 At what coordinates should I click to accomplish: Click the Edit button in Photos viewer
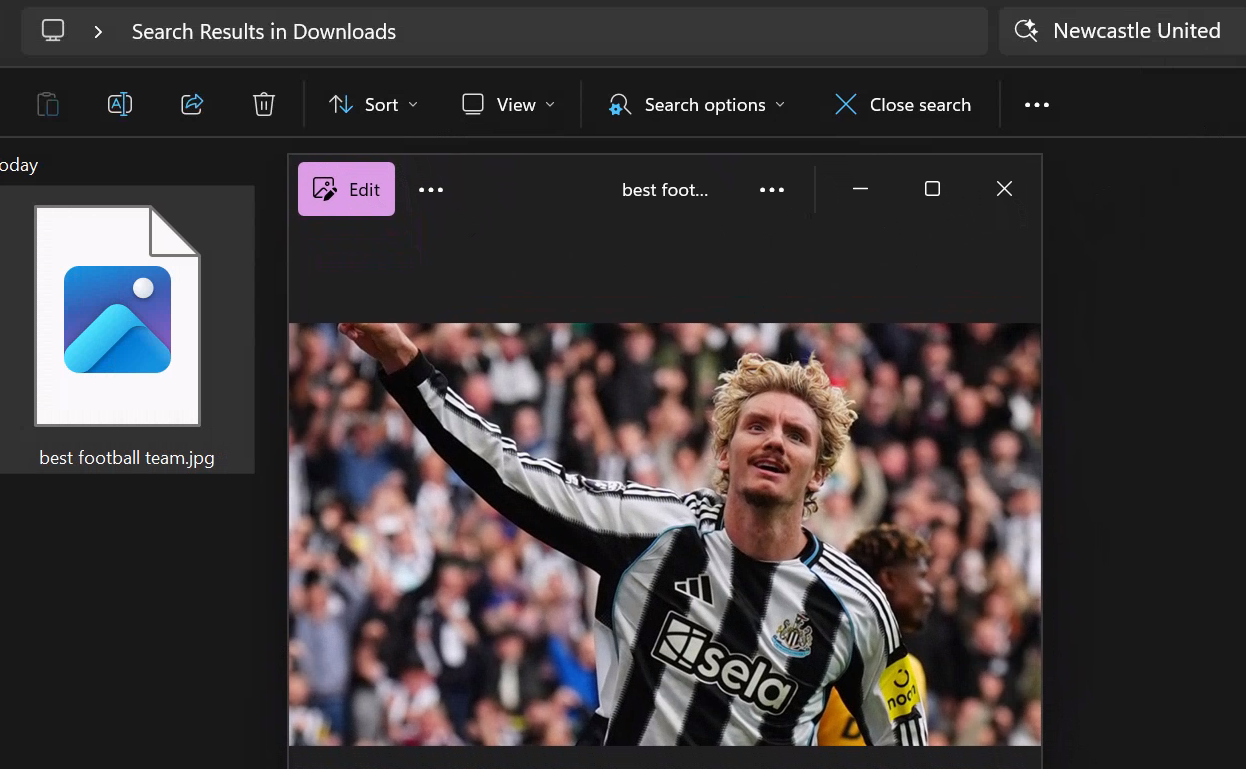tap(346, 189)
